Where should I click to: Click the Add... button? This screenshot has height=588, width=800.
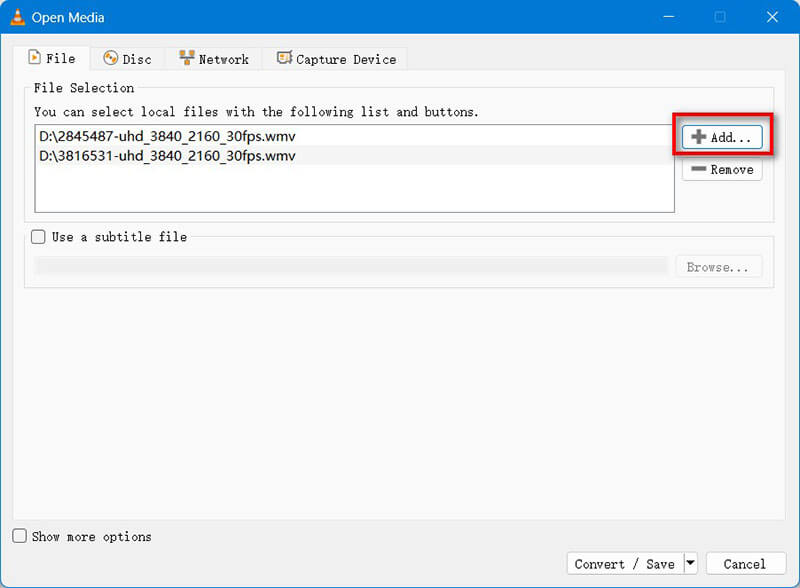click(x=722, y=137)
